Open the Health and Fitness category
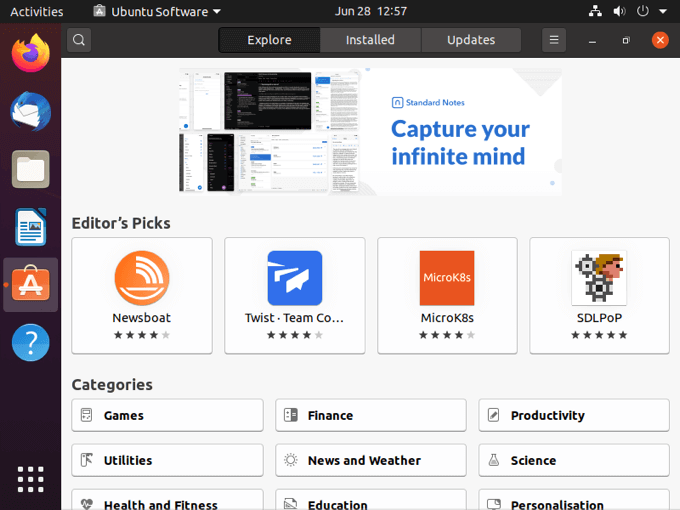The height and width of the screenshot is (510, 680). coord(167,500)
